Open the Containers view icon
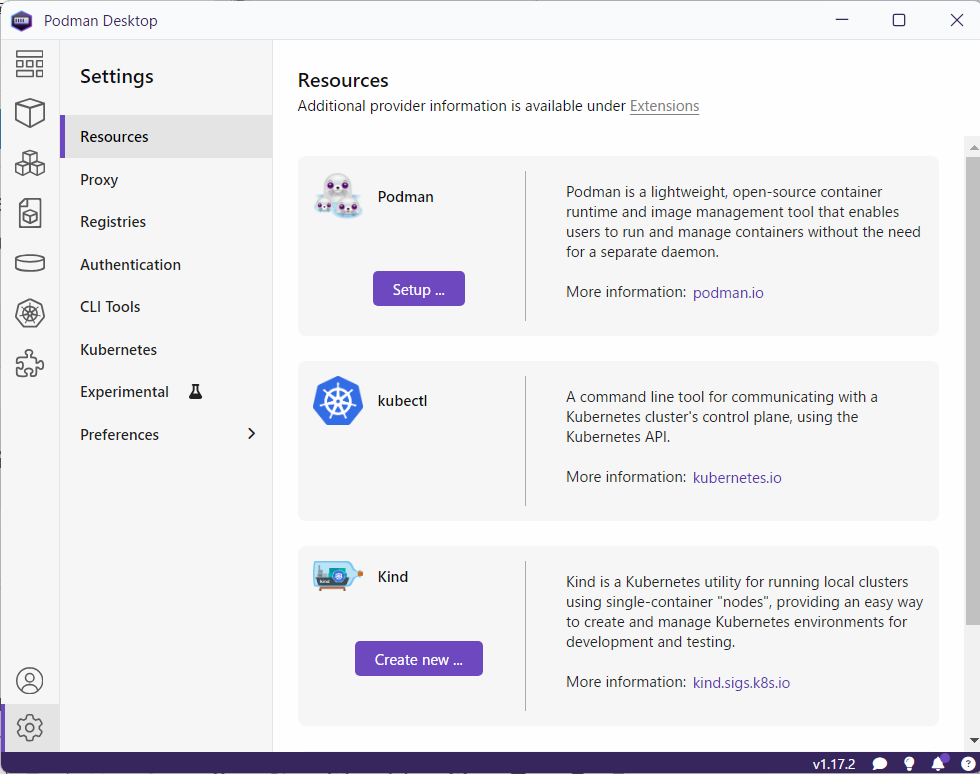Screen dimensions: 980x774 (30, 113)
